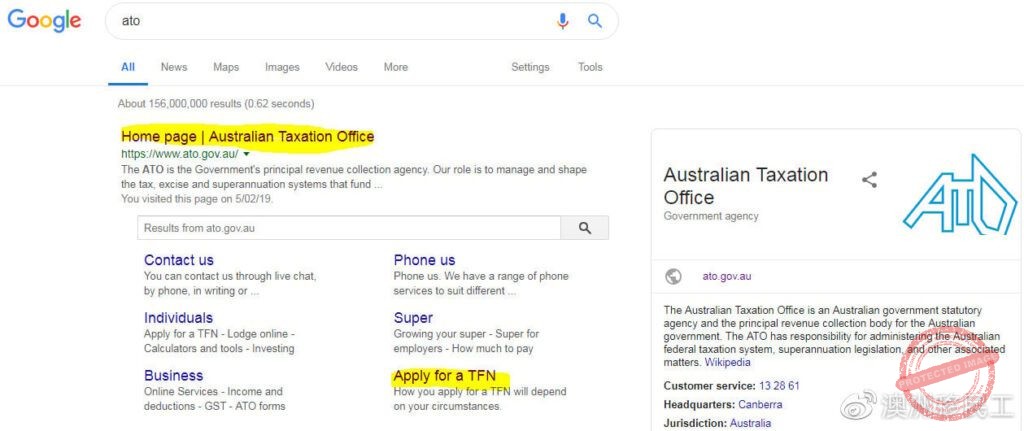
Task: Click the Google logo
Action: coord(44,20)
